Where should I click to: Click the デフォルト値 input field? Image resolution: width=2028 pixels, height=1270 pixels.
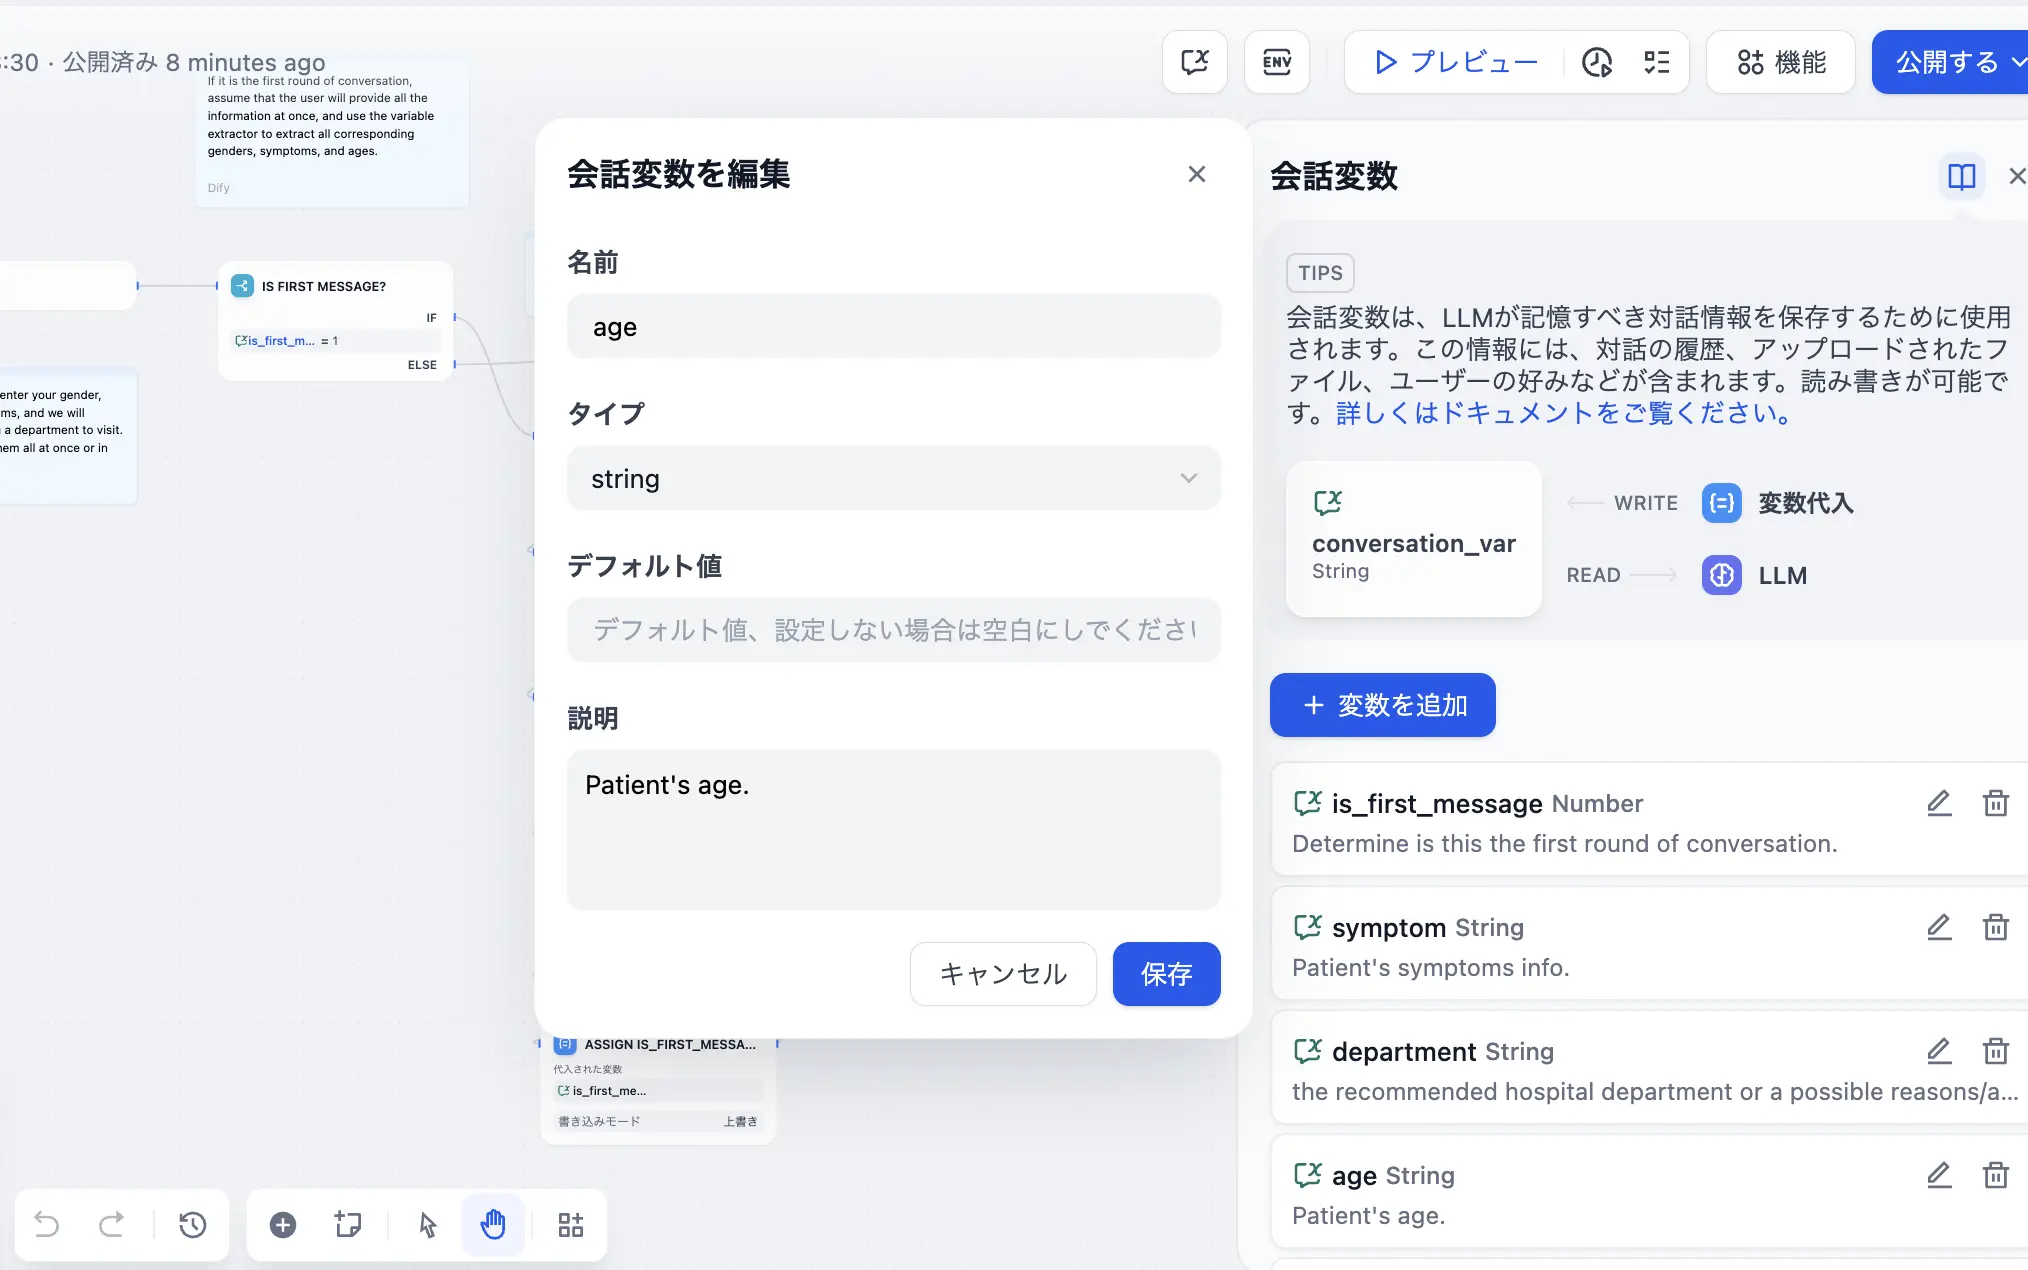click(893, 630)
